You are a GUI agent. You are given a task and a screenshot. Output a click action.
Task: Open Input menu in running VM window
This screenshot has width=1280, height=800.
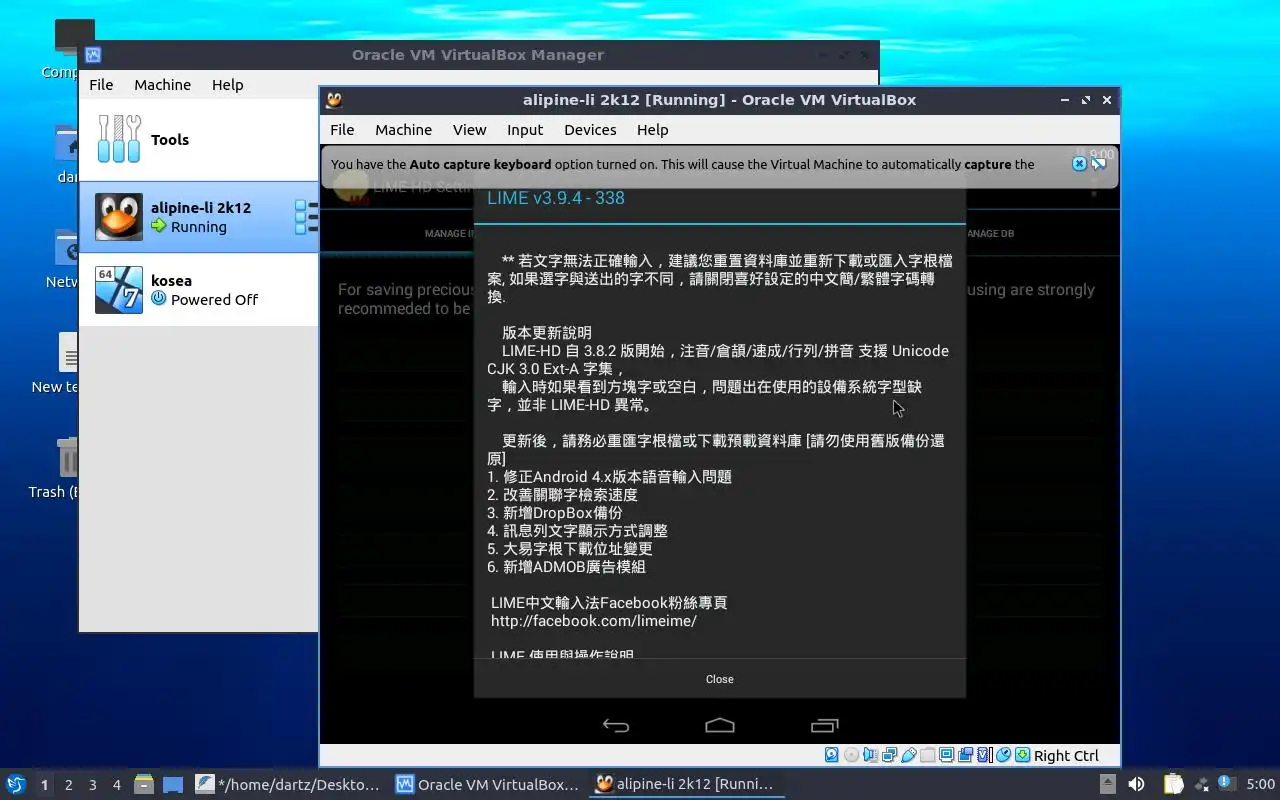tap(525, 130)
